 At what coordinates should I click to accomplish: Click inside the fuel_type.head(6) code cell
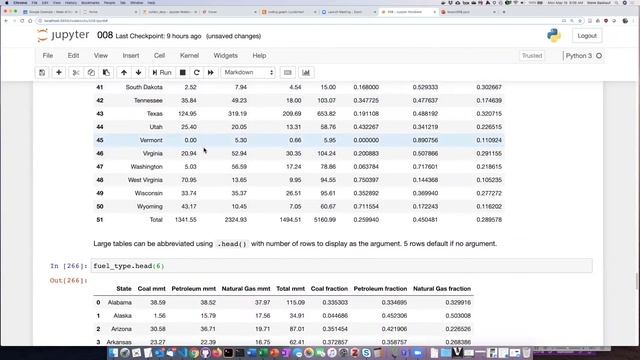341,266
